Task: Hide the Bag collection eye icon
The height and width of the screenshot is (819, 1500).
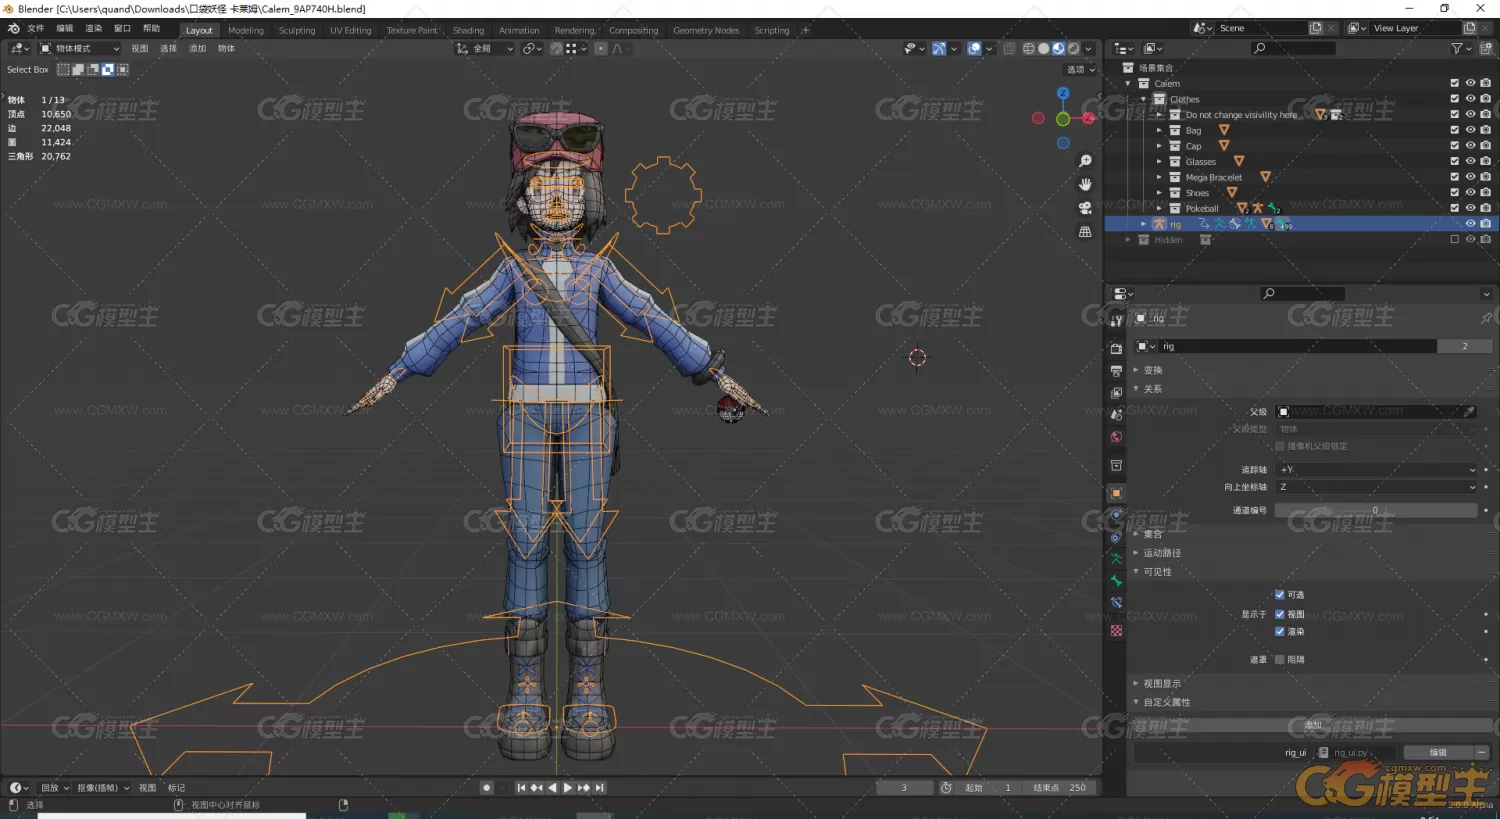Action: pyautogui.click(x=1470, y=130)
